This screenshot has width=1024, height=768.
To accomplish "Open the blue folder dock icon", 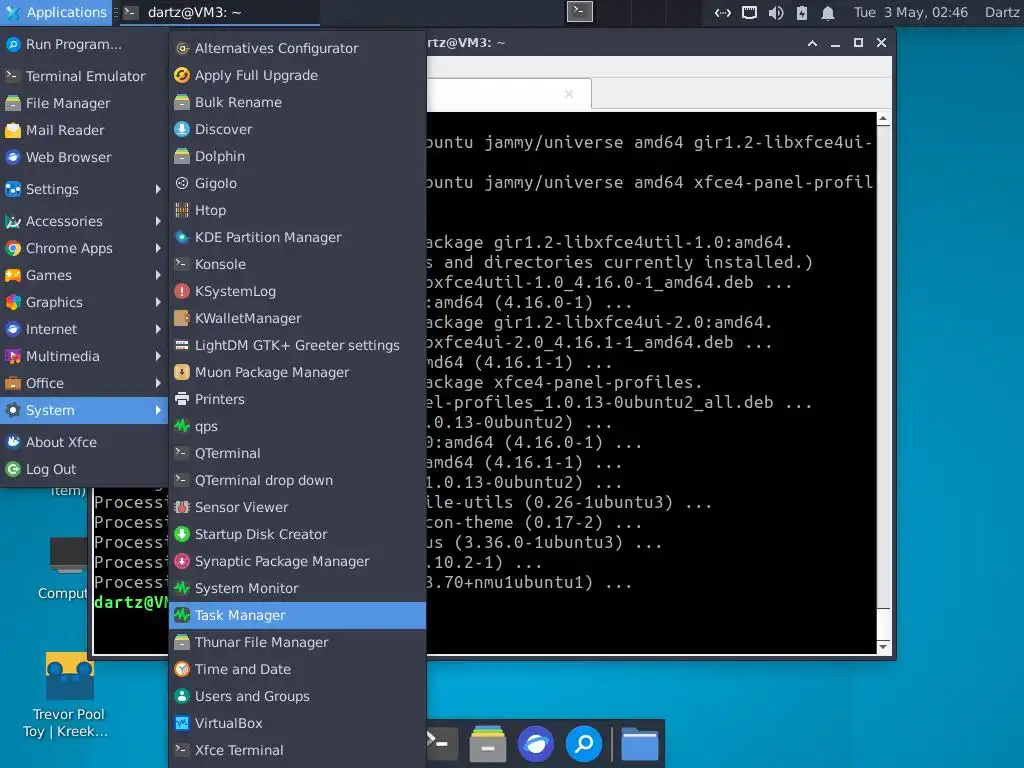I will tap(639, 744).
